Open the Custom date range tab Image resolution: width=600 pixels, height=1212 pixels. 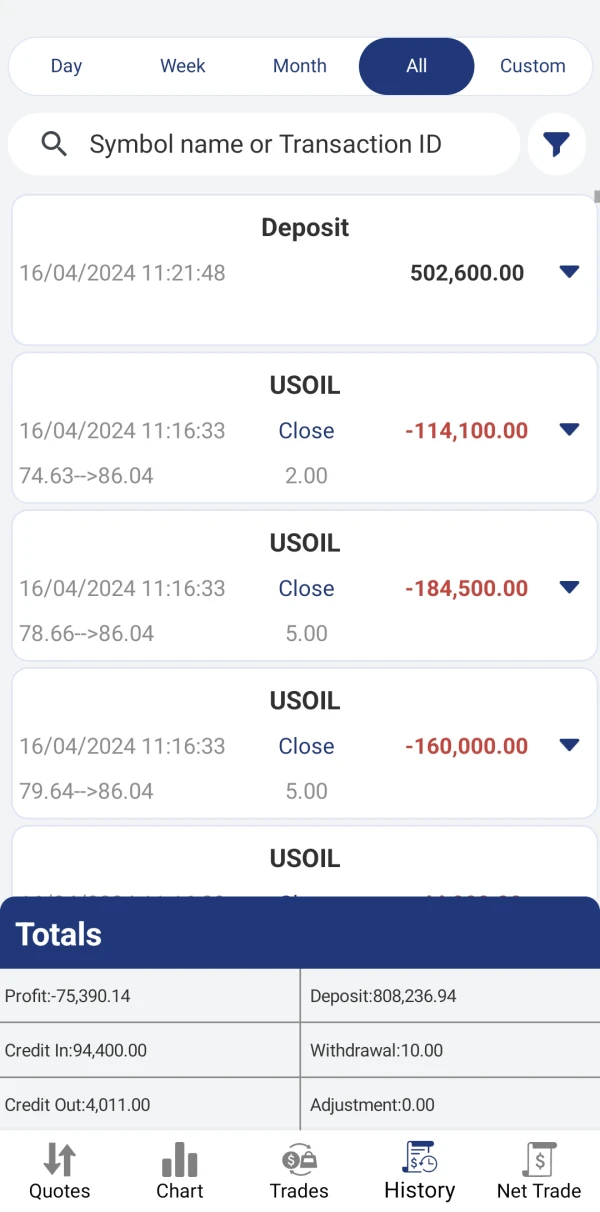click(x=532, y=66)
